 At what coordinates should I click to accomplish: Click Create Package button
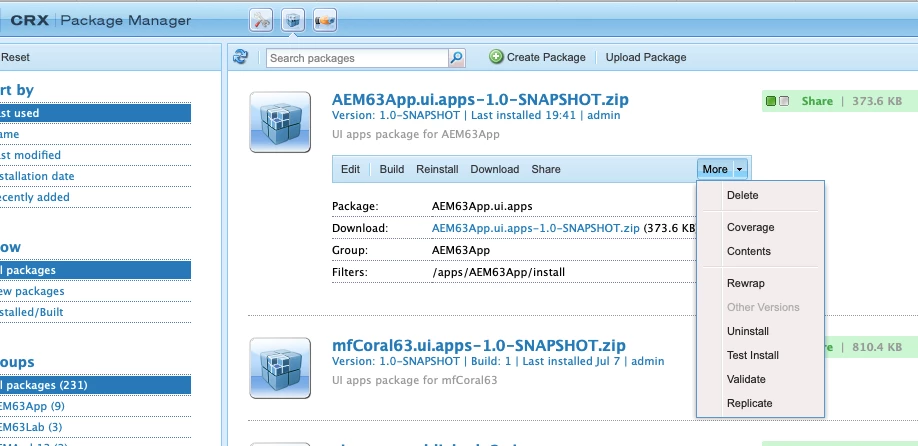[537, 57]
